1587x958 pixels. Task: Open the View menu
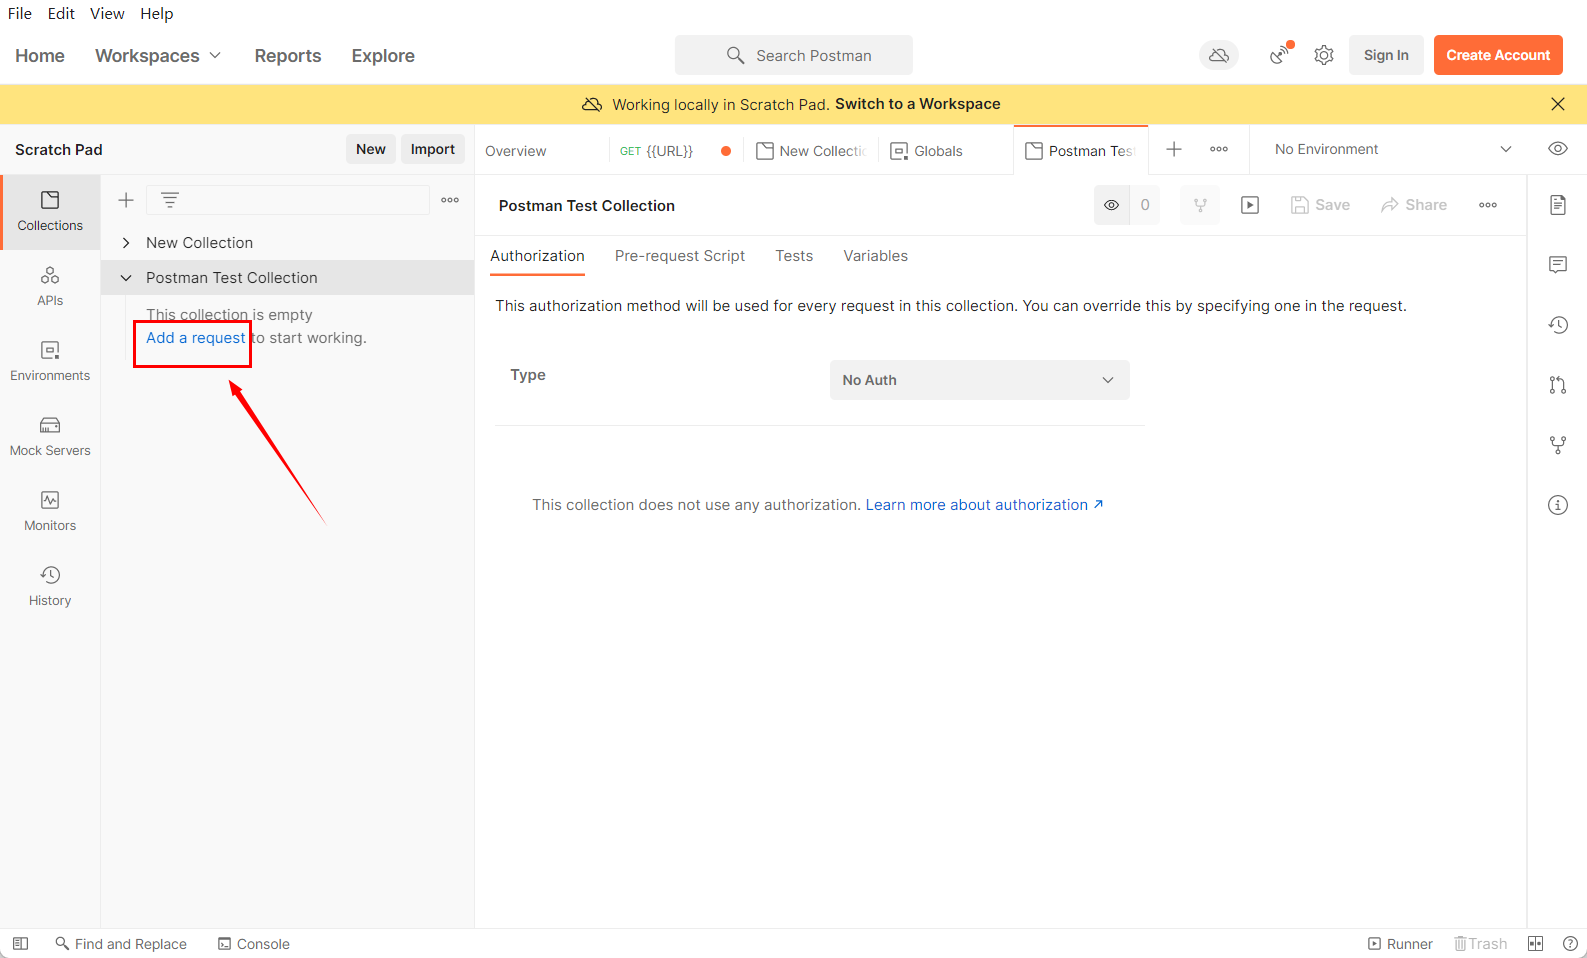(x=107, y=13)
